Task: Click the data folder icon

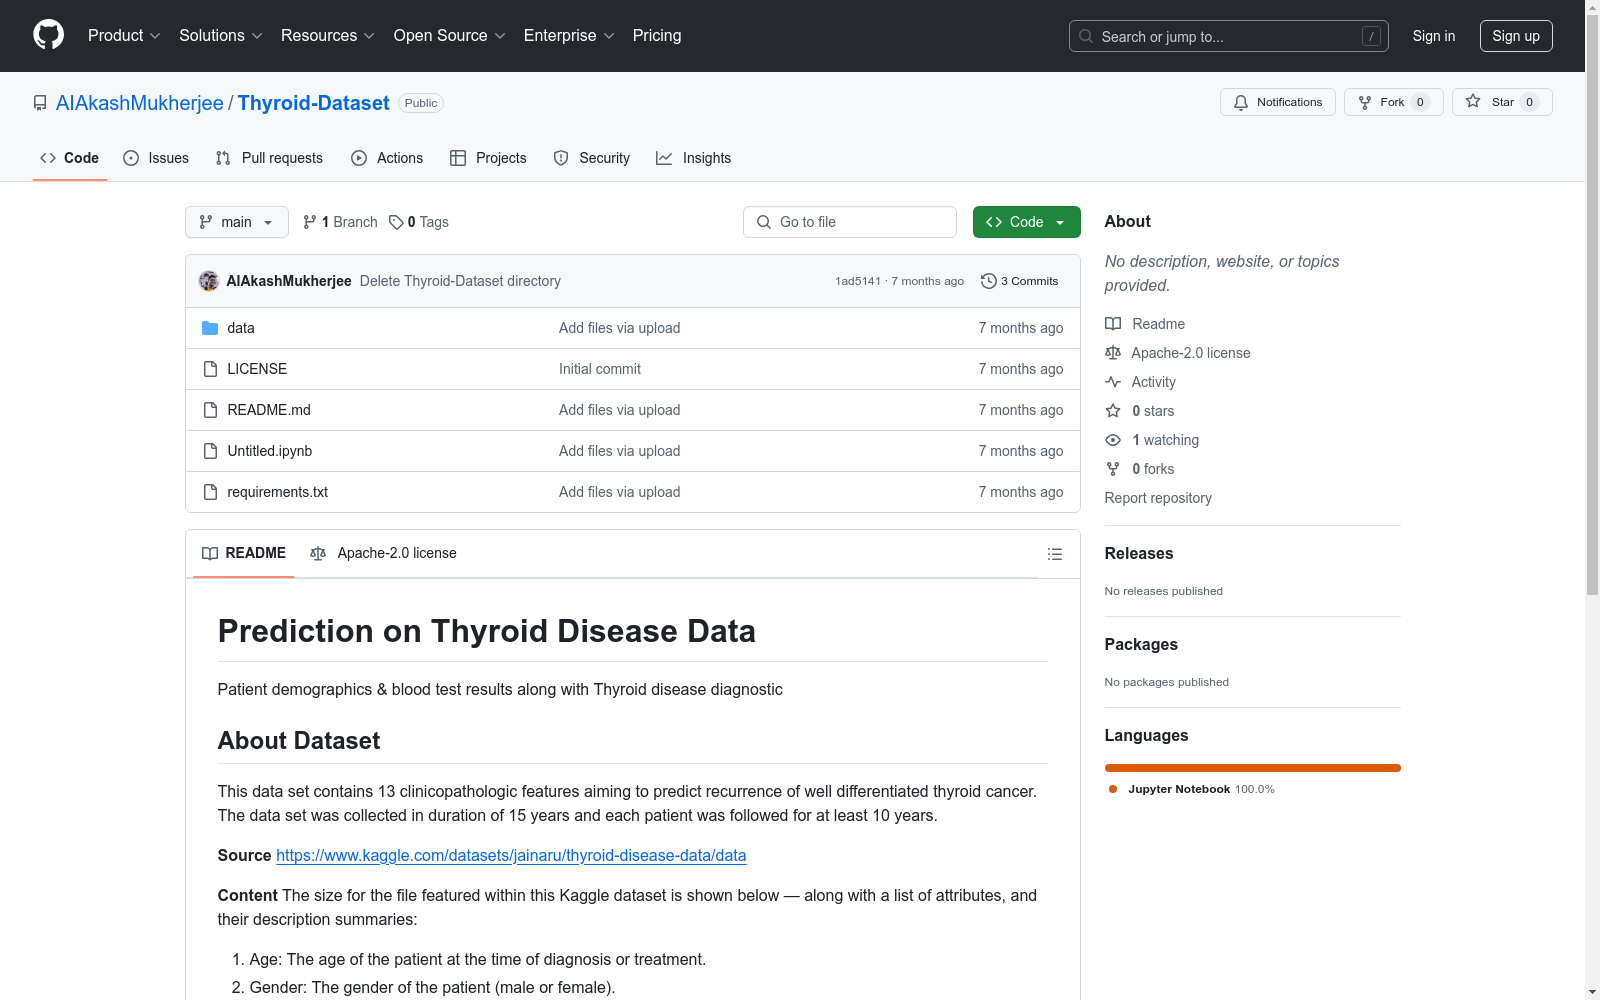Action: point(210,328)
